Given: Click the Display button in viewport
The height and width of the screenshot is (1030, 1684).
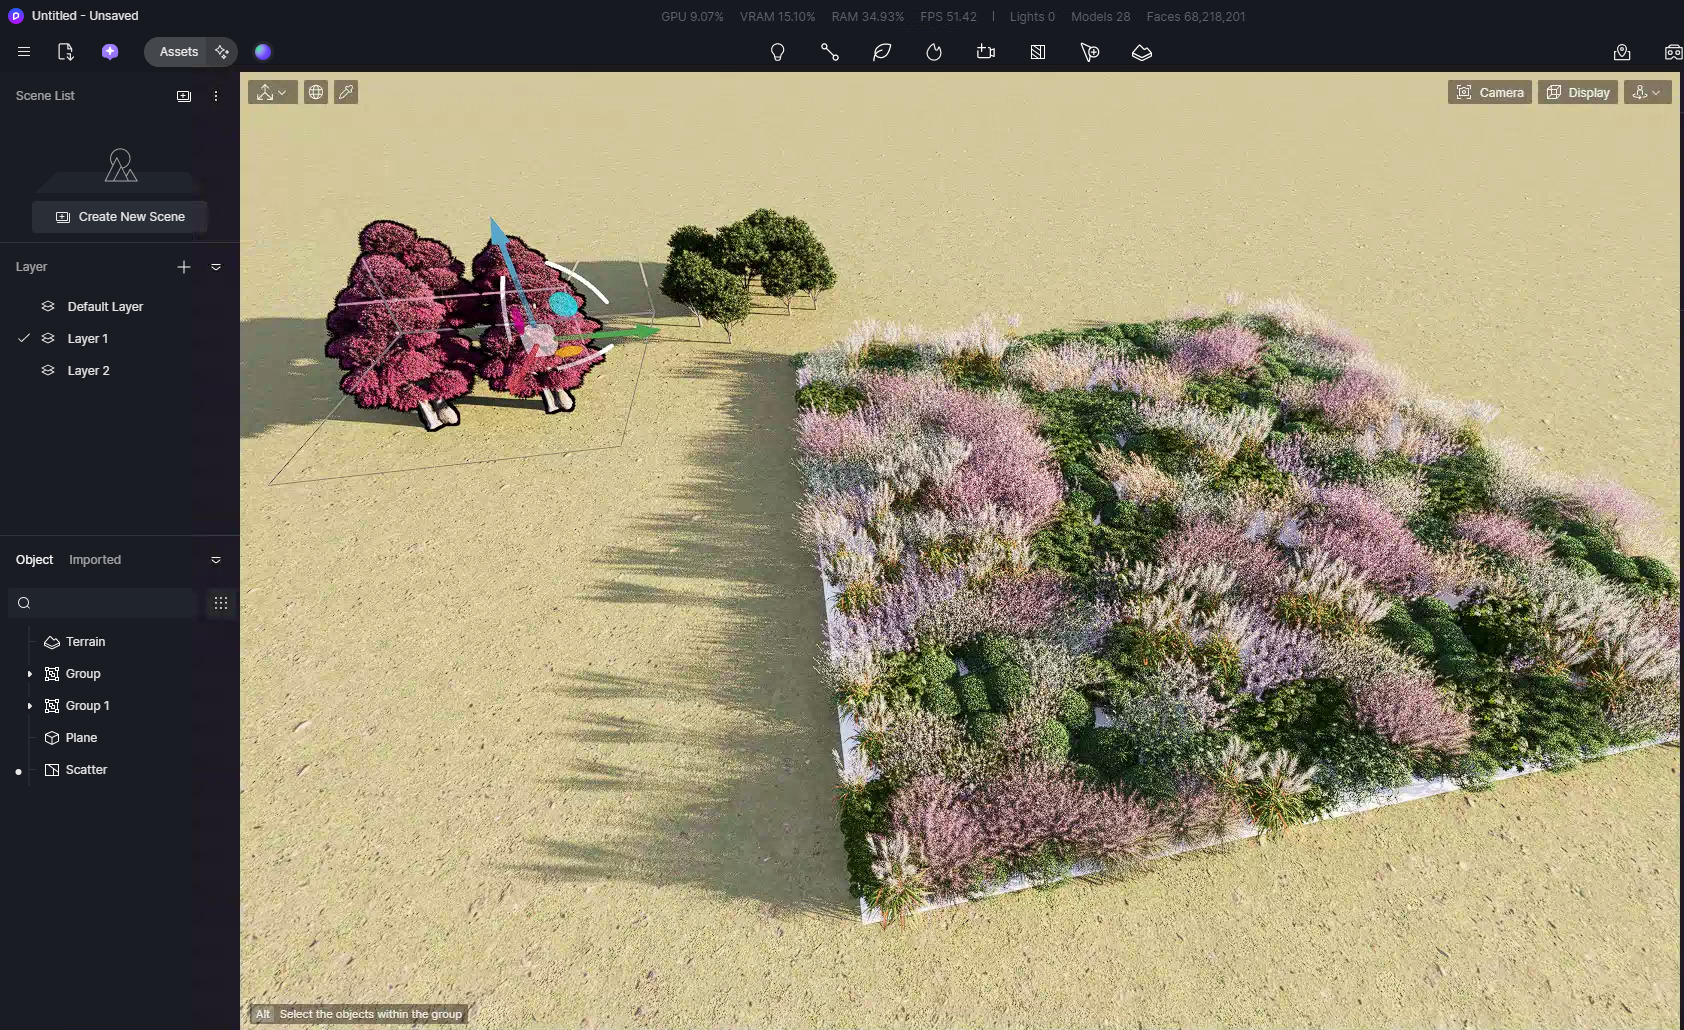Looking at the screenshot, I should point(1578,92).
